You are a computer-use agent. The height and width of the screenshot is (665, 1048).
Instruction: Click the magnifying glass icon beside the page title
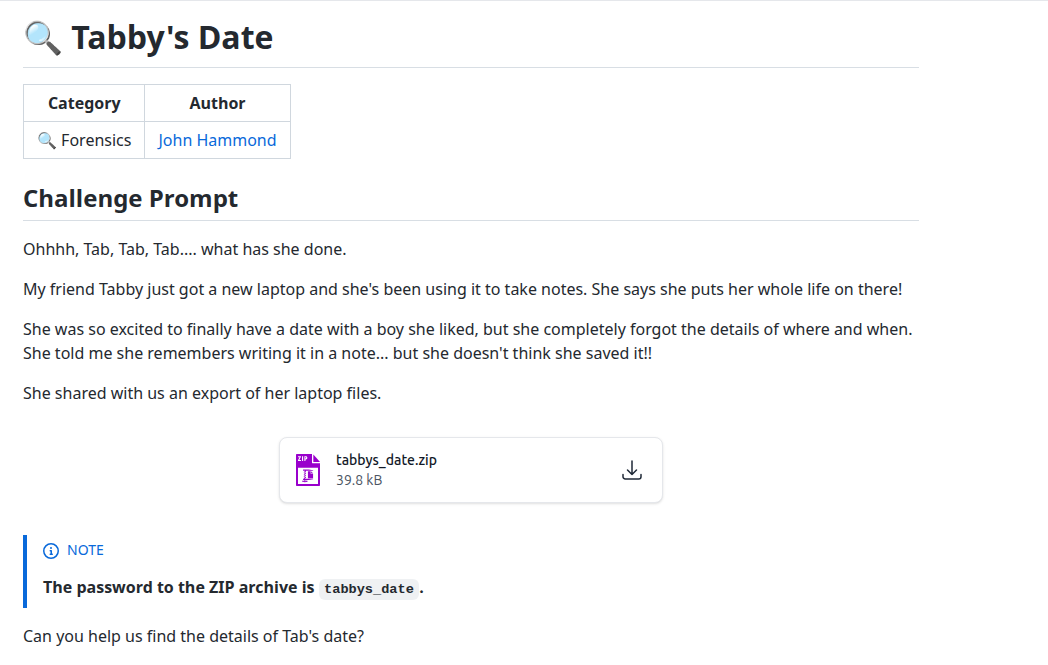41,37
